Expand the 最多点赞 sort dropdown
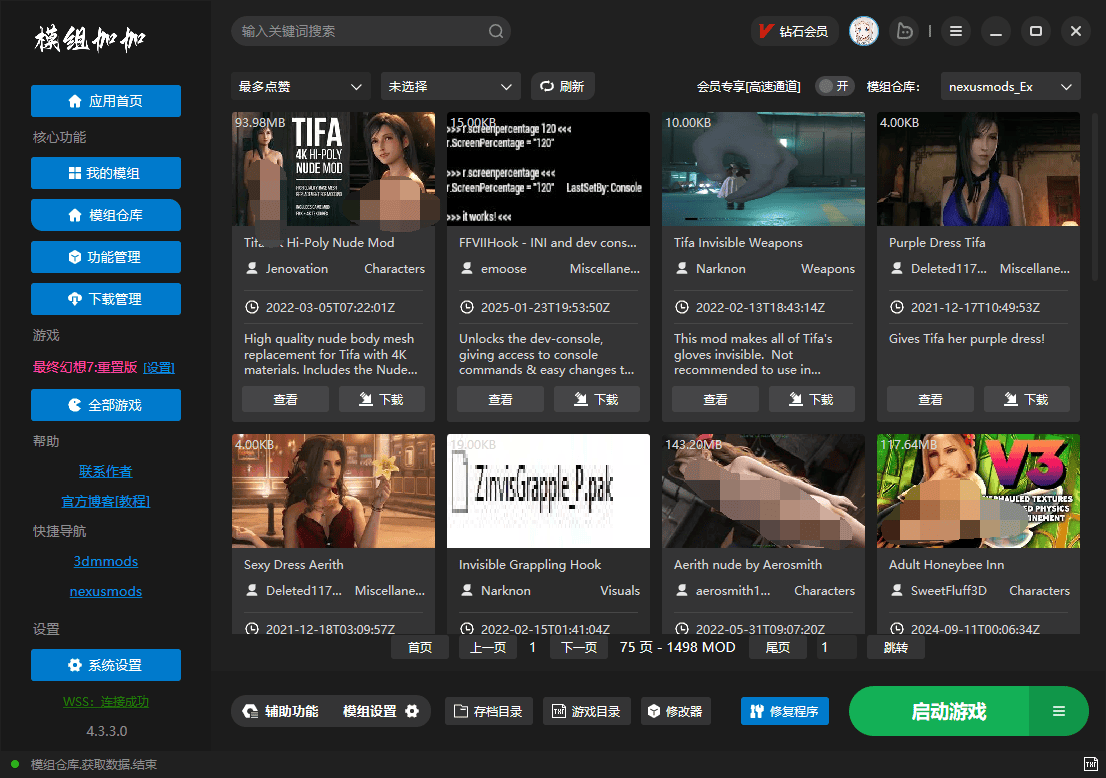The image size is (1106, 778). pos(300,86)
